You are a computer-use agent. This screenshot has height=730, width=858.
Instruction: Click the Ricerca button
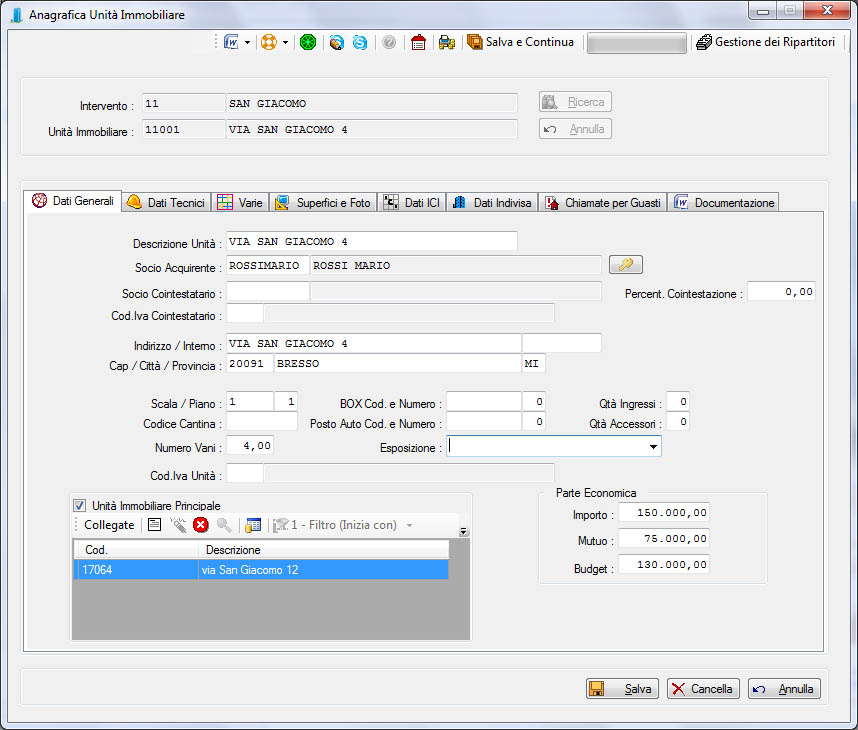coord(575,102)
